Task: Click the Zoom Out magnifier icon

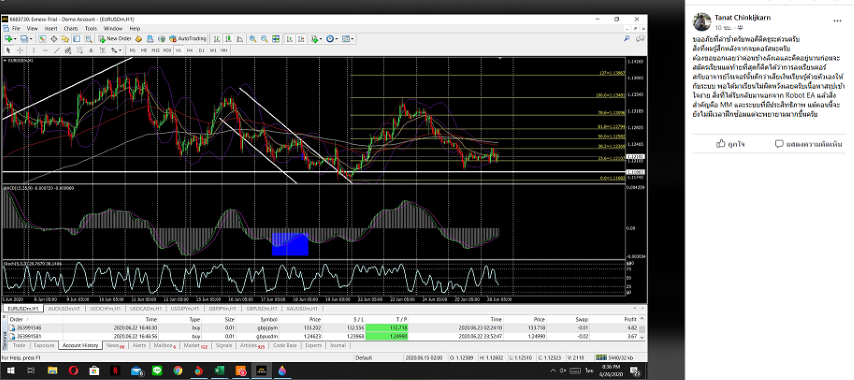Action: click(x=264, y=39)
